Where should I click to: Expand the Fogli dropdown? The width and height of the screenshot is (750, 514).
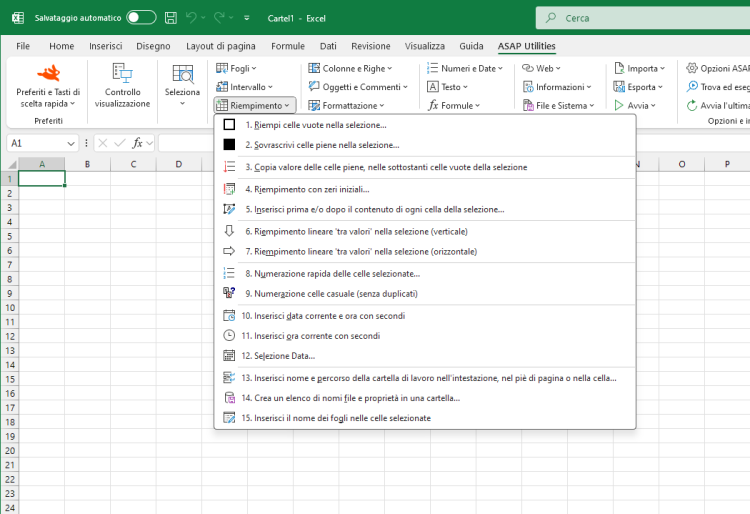coord(236,68)
